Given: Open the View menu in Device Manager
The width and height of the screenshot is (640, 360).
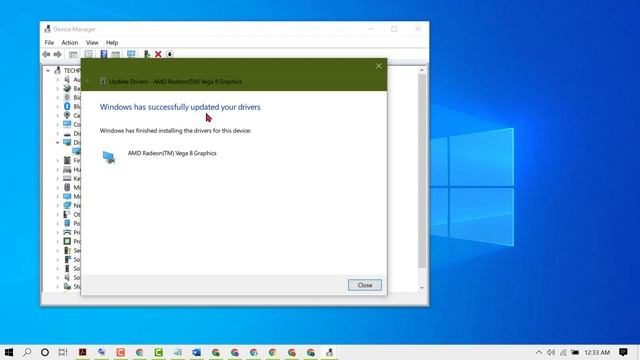Looking at the screenshot, I should pyautogui.click(x=92, y=42).
